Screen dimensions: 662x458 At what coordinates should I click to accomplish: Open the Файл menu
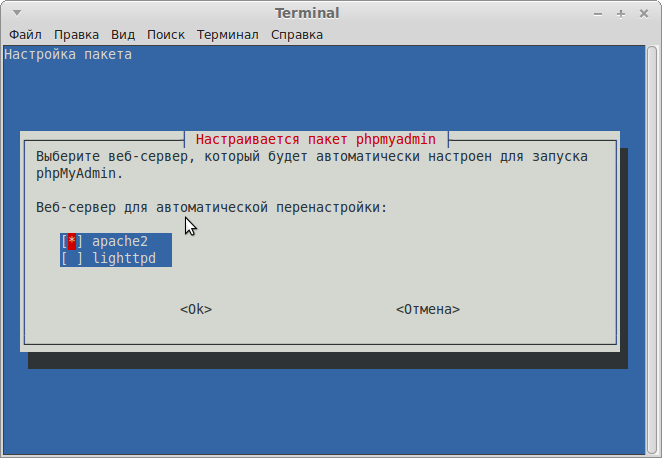point(25,35)
